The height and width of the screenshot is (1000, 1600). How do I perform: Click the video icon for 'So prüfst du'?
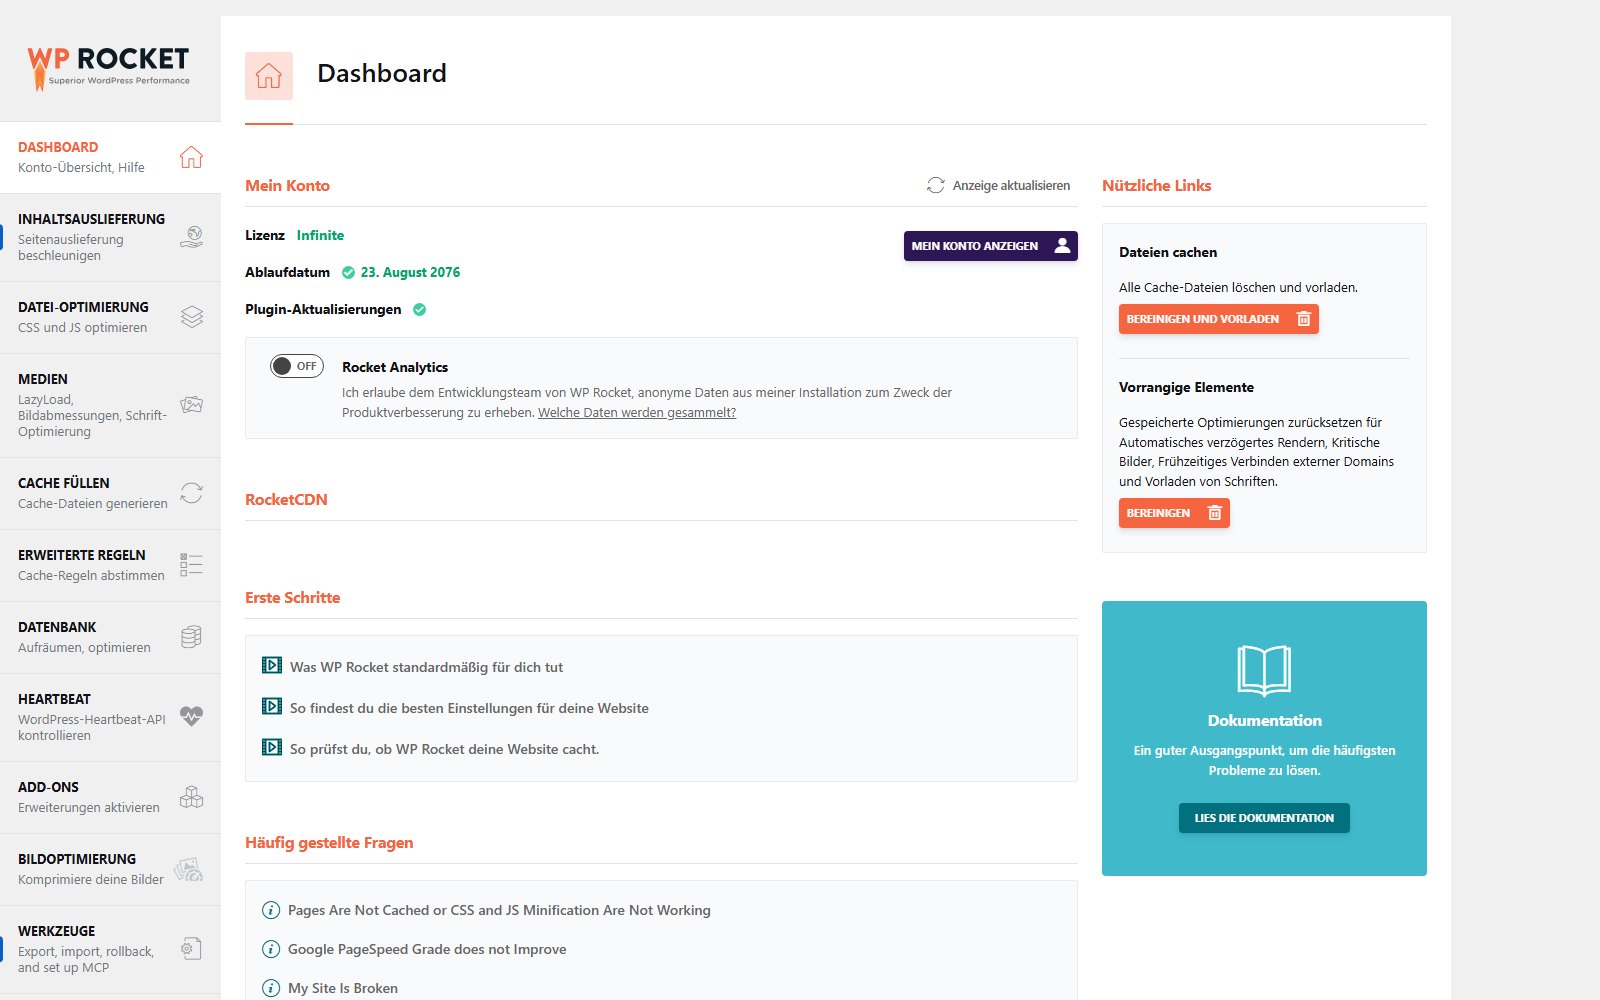272,747
